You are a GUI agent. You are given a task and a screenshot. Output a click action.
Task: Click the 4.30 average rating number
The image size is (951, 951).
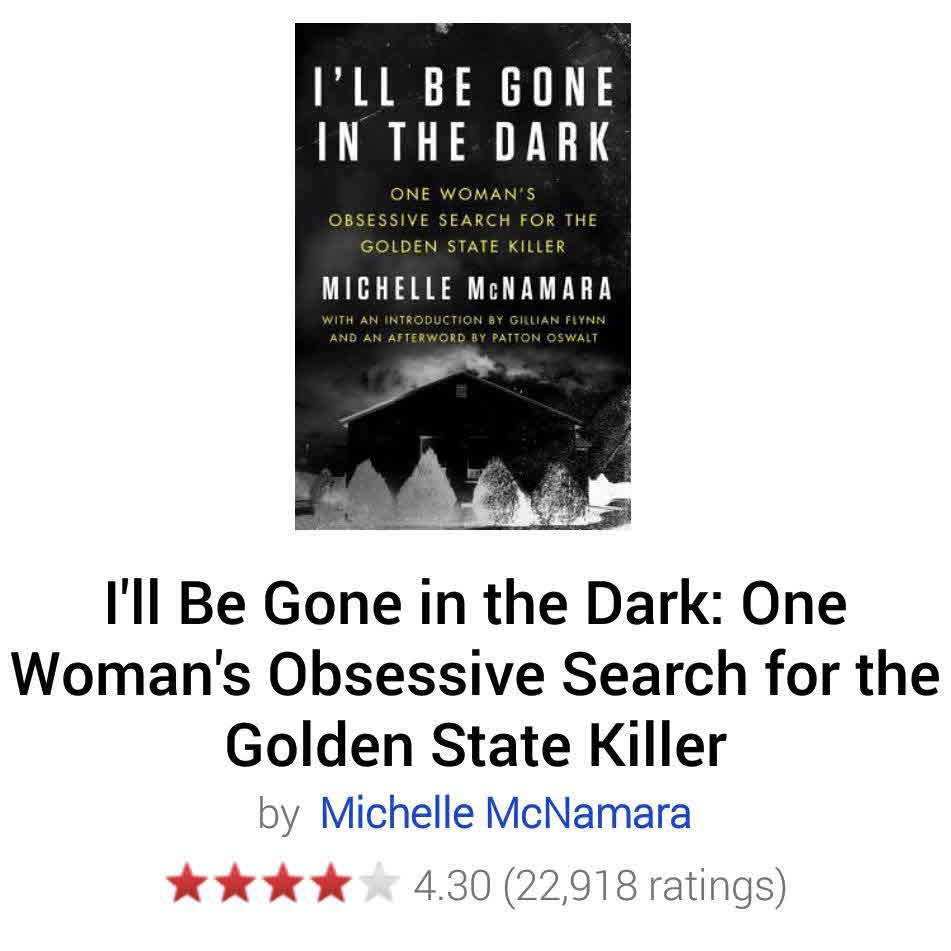(452, 885)
